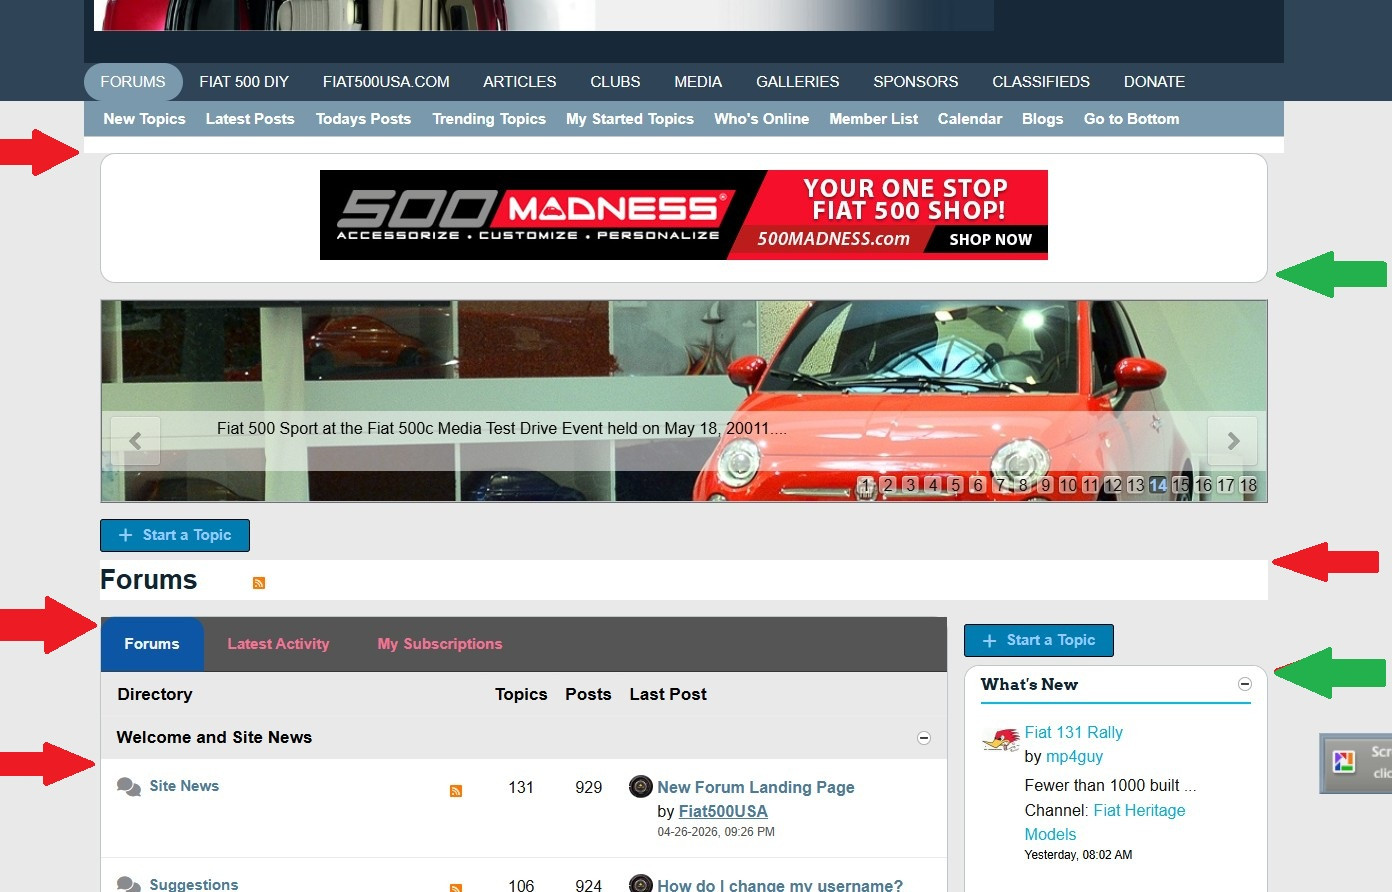Go to previous slide with left arrow
The height and width of the screenshot is (892, 1392).
[135, 441]
